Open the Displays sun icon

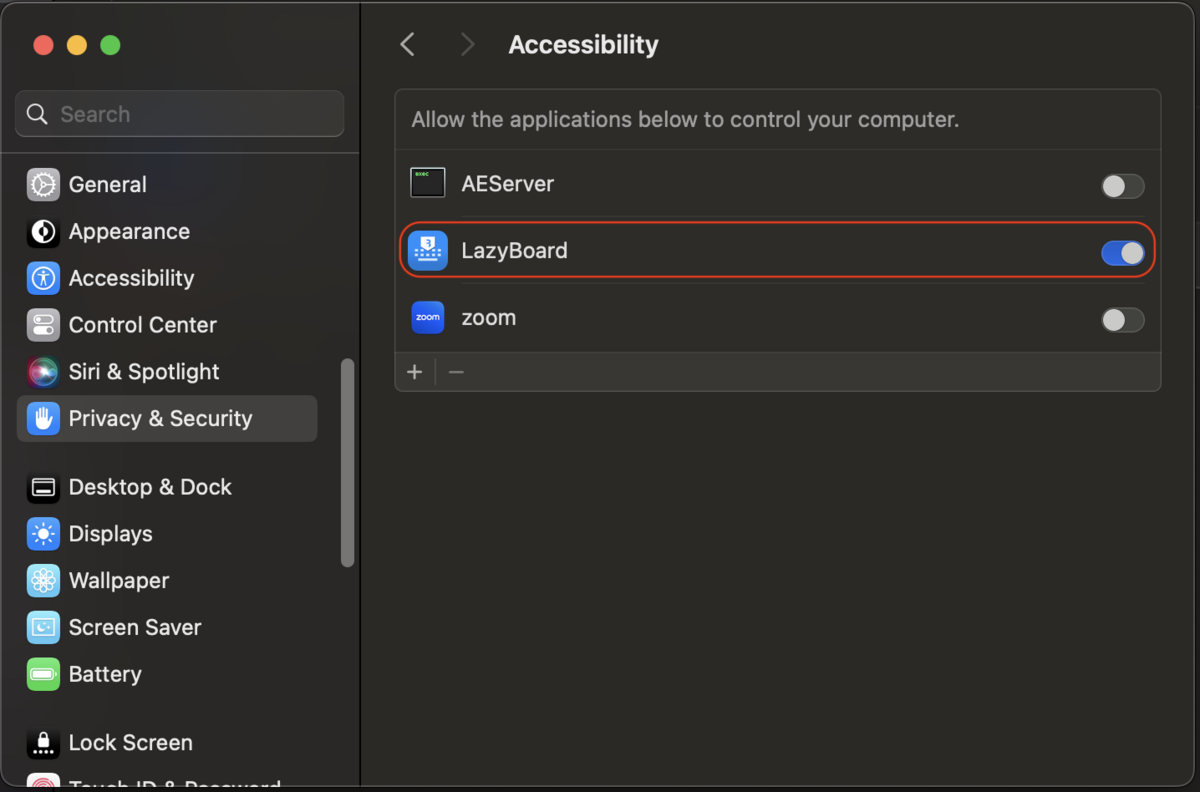click(x=43, y=534)
